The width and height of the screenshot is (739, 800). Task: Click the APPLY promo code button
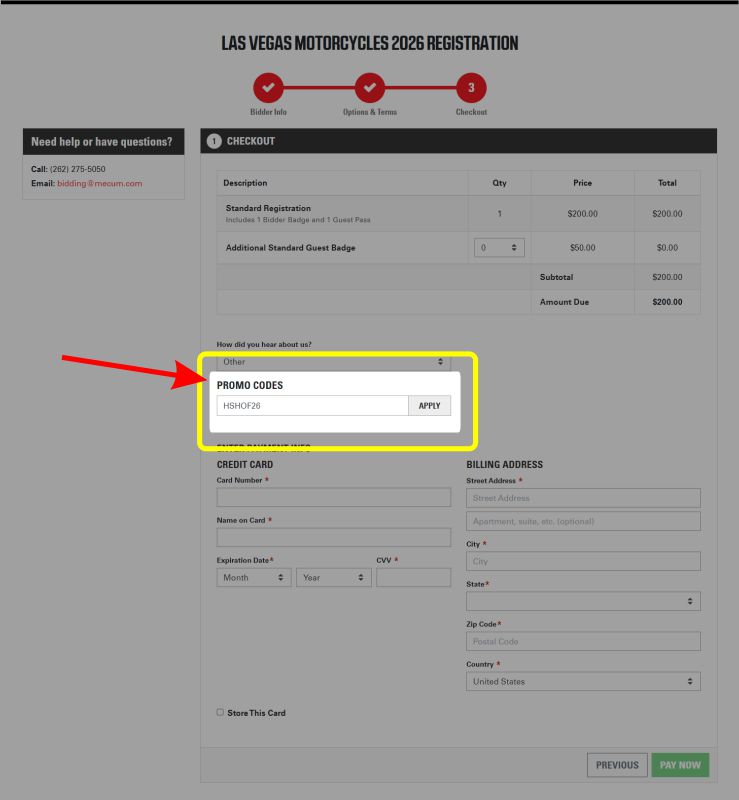[429, 406]
